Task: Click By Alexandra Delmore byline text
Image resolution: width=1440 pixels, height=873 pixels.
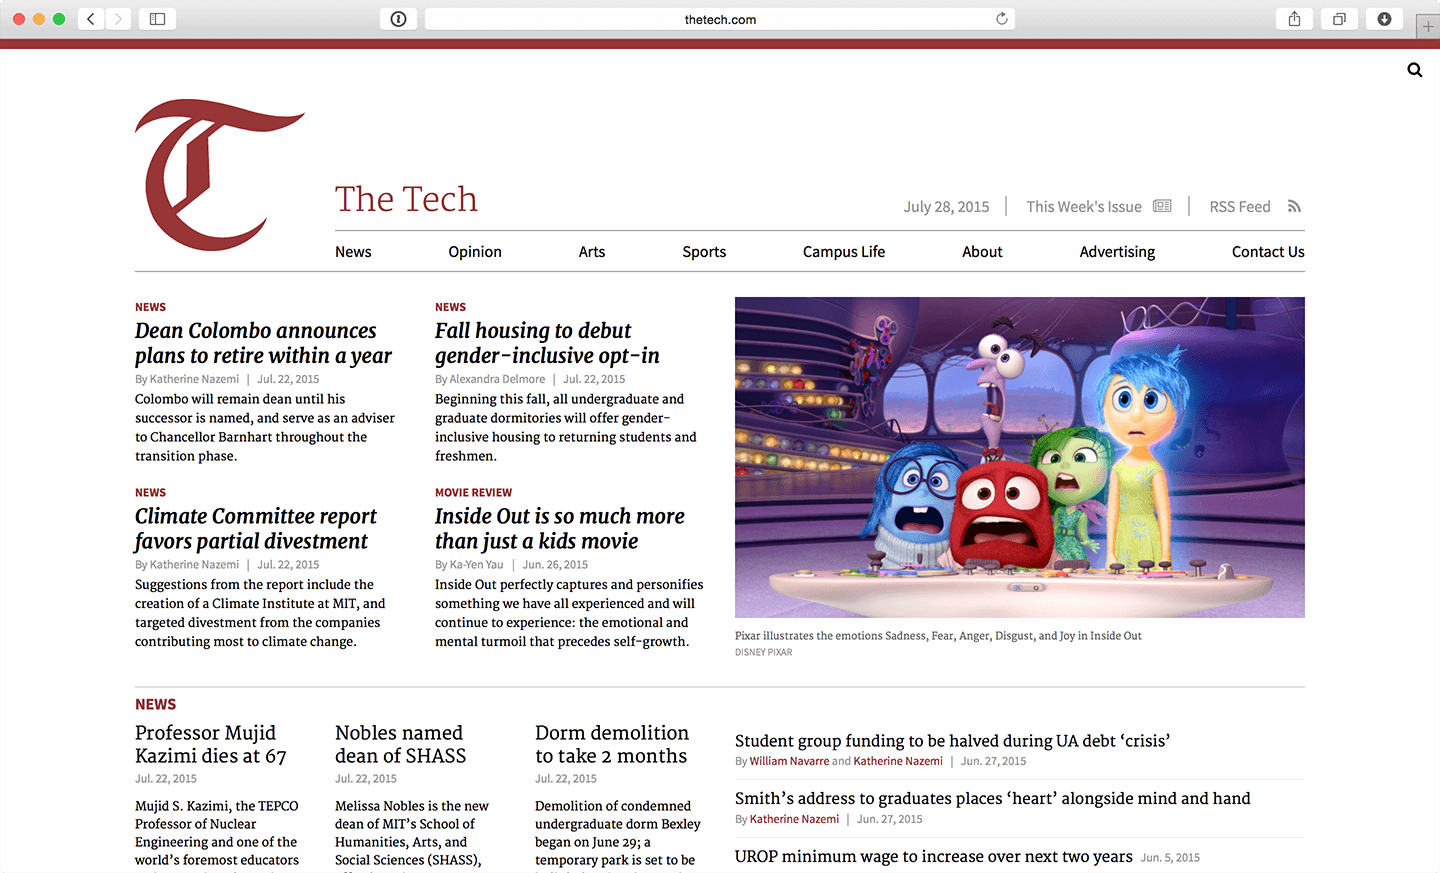Action: (490, 379)
